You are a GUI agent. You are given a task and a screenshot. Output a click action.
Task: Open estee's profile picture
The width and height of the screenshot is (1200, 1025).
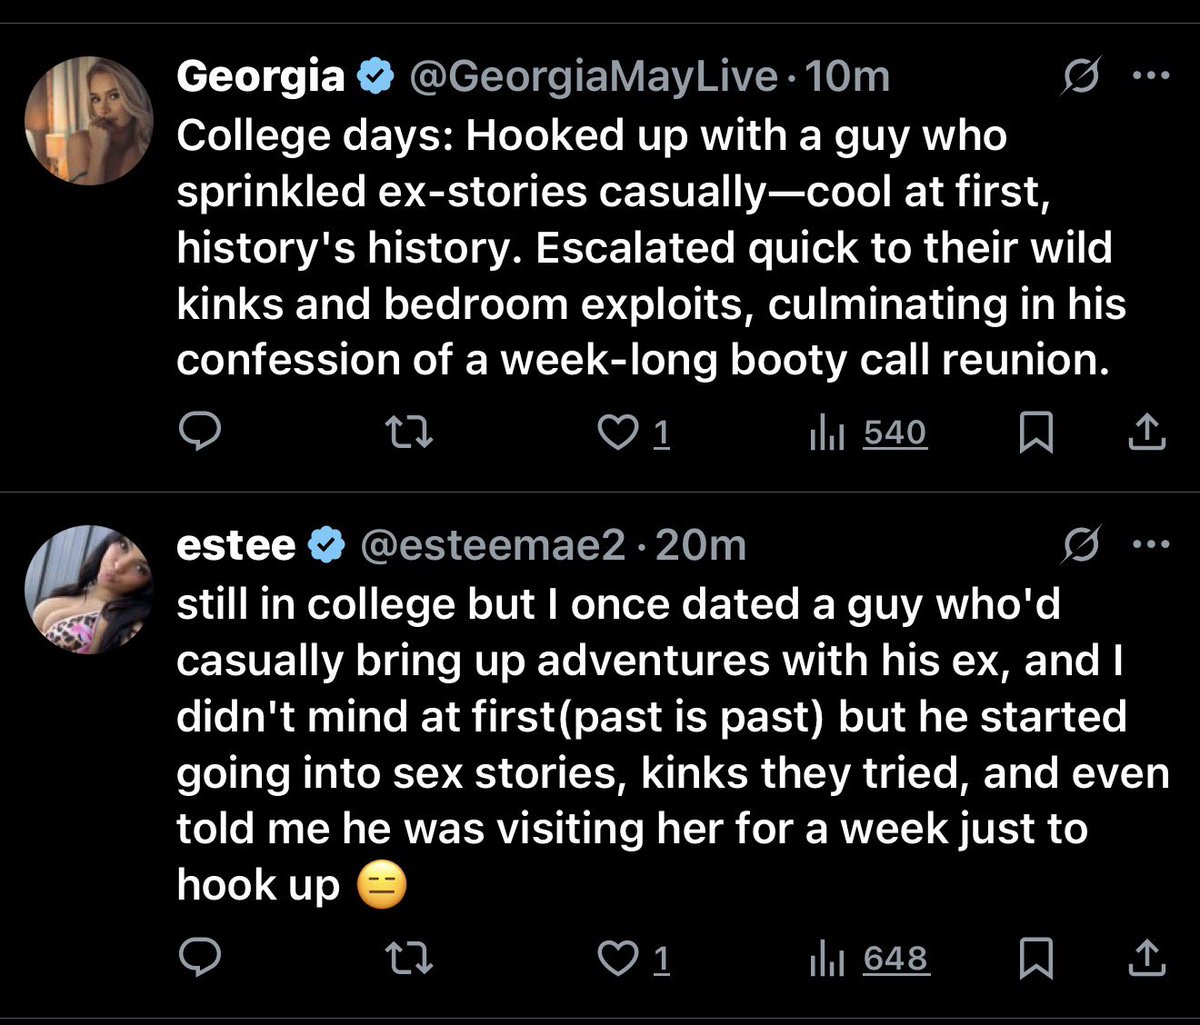click(88, 589)
